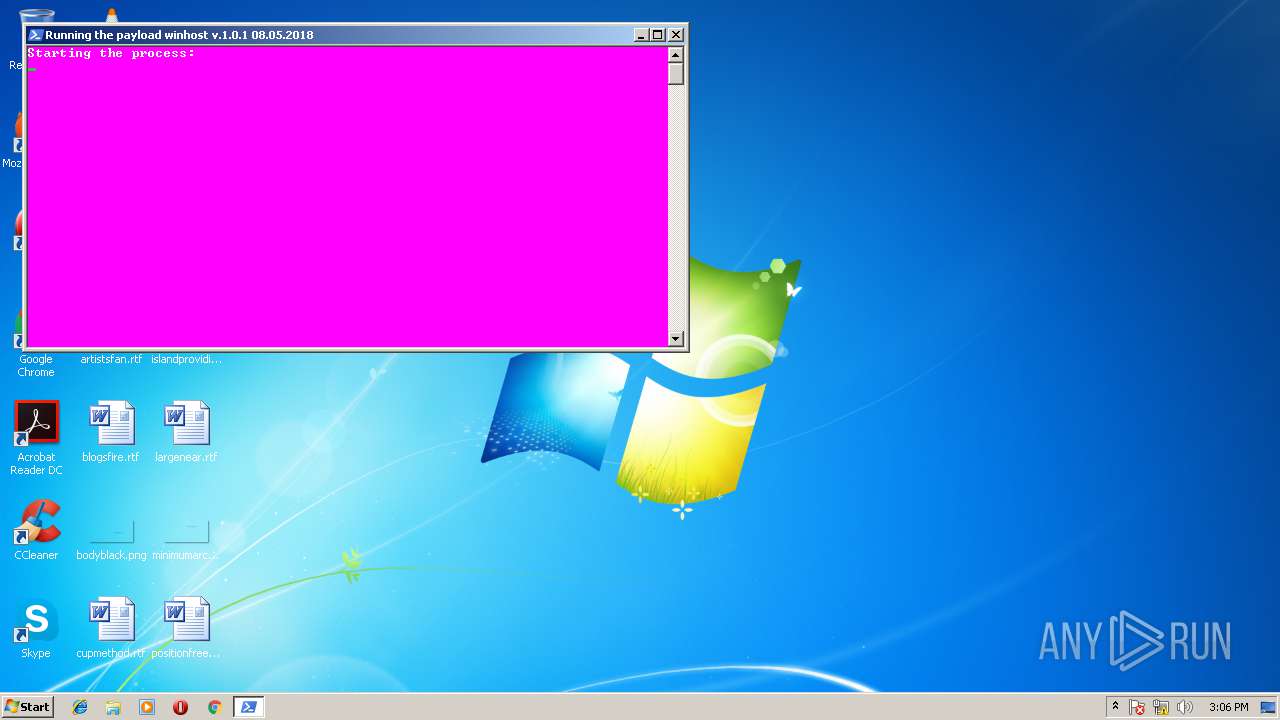
Task: Open the network status tray icon
Action: (x=1161, y=707)
